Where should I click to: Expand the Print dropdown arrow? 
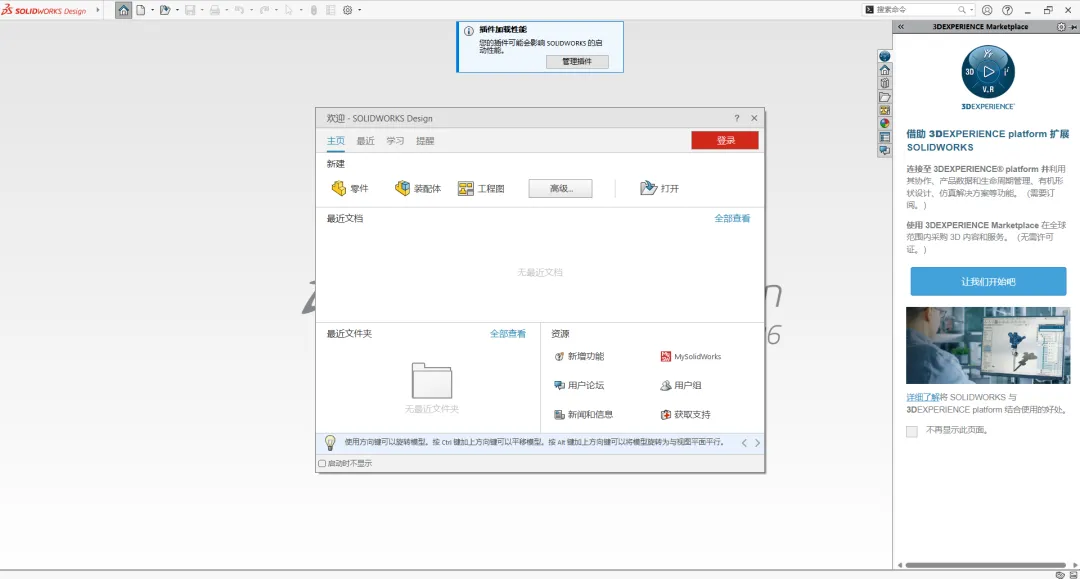point(227,10)
